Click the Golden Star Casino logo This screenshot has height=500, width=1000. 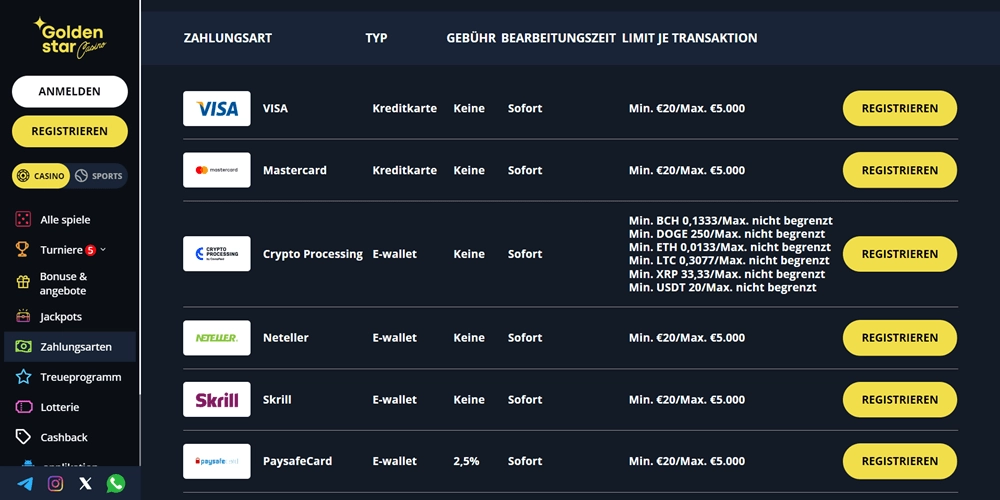pos(69,37)
